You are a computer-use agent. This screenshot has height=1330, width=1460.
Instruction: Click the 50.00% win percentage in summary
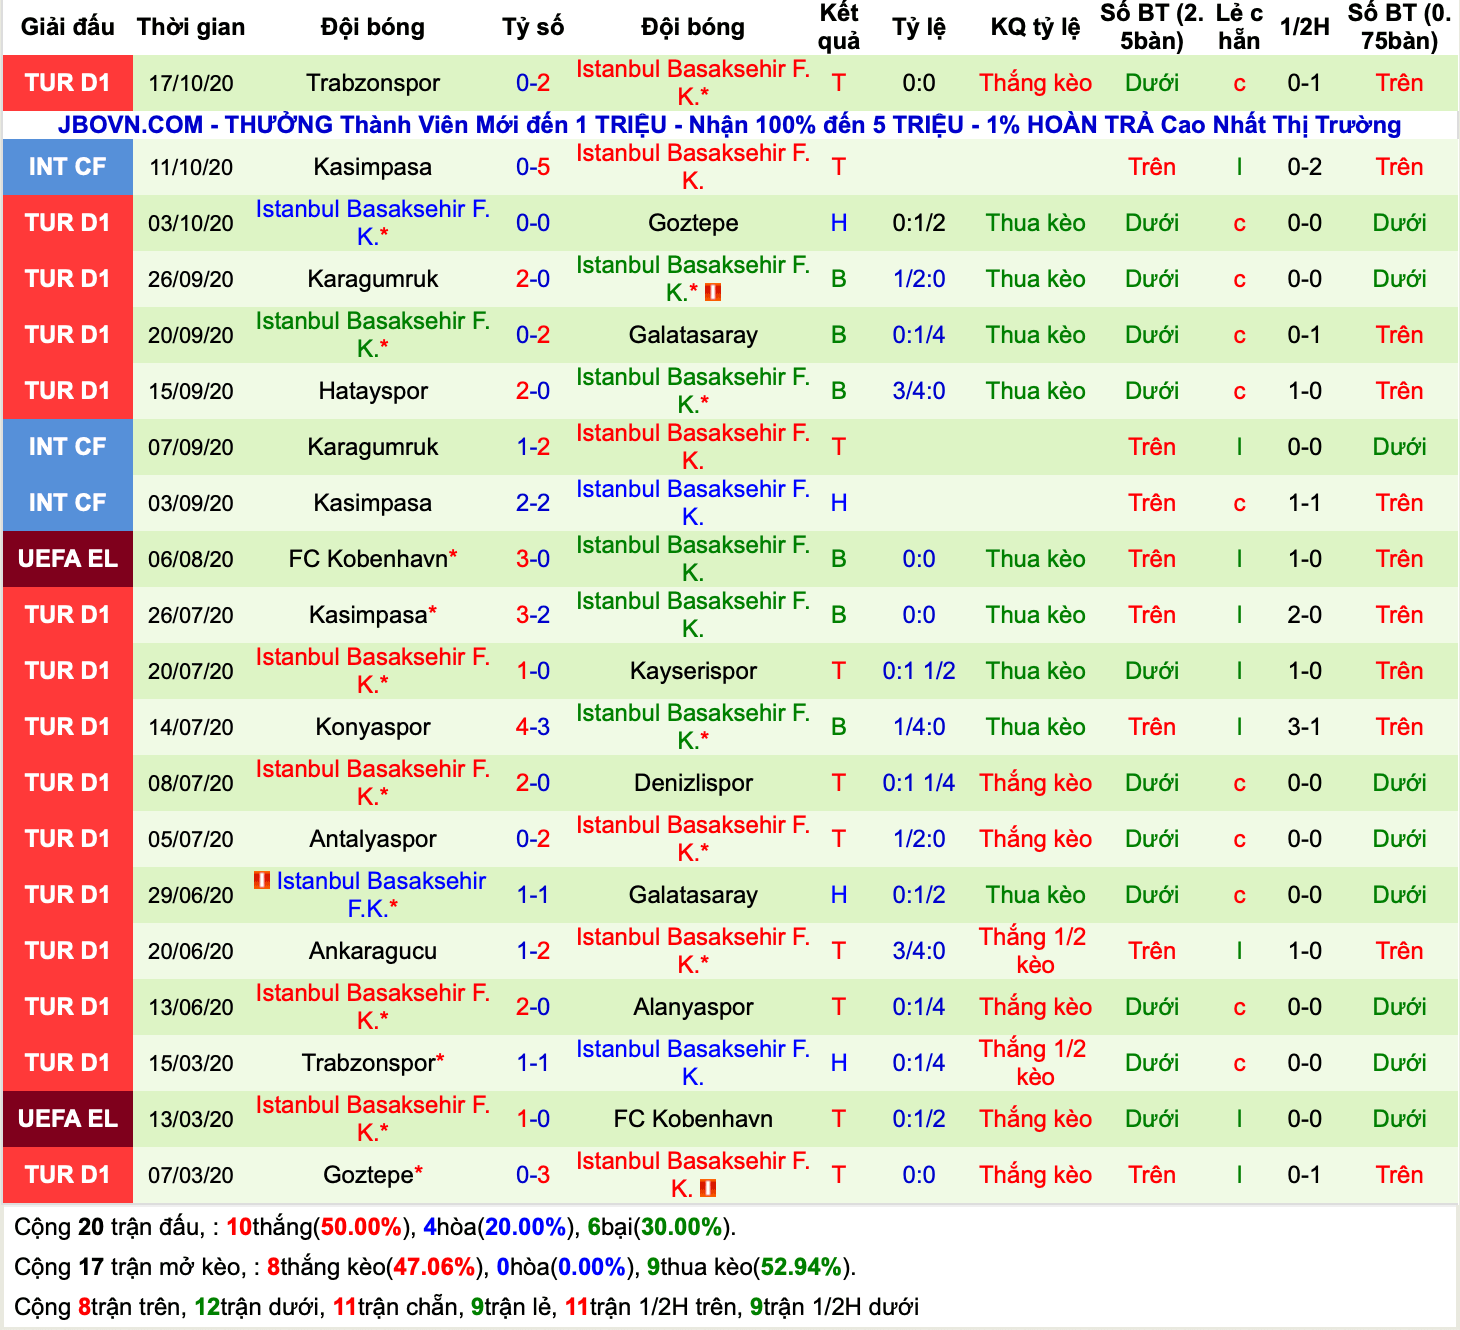click(x=361, y=1227)
